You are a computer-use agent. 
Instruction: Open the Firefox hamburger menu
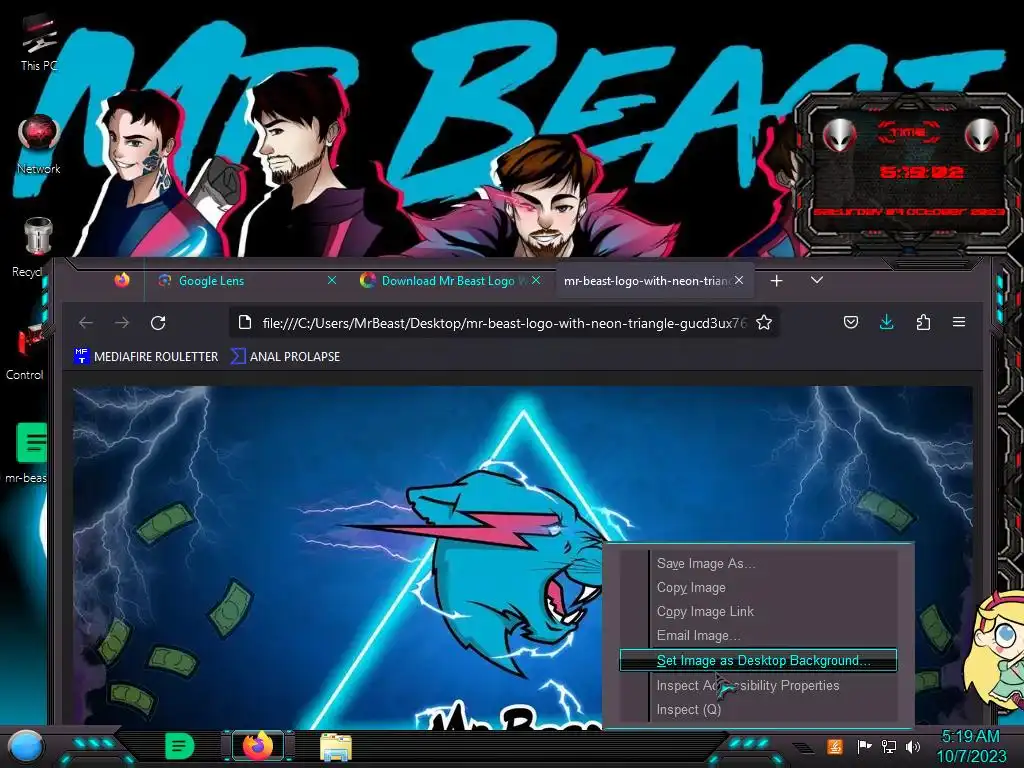[959, 322]
